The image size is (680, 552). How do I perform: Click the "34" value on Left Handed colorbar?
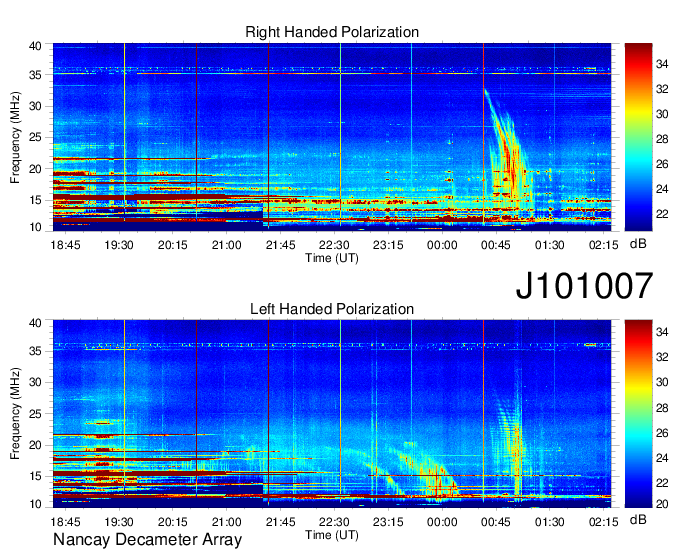click(x=662, y=332)
